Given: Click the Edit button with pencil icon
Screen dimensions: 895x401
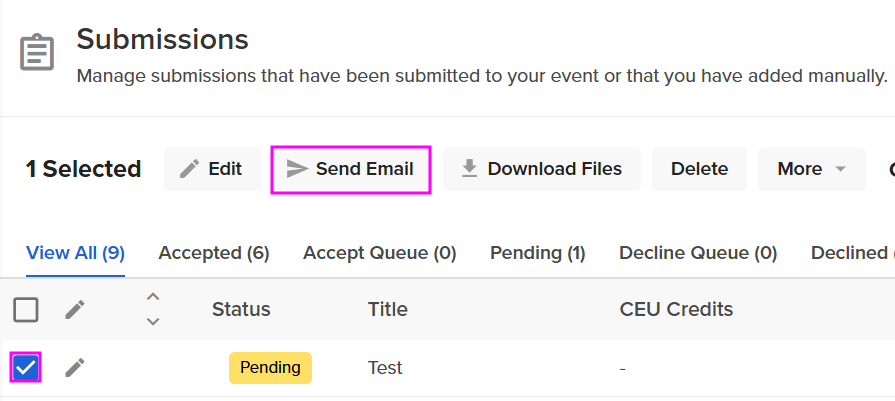Looking at the screenshot, I should pyautogui.click(x=212, y=169).
